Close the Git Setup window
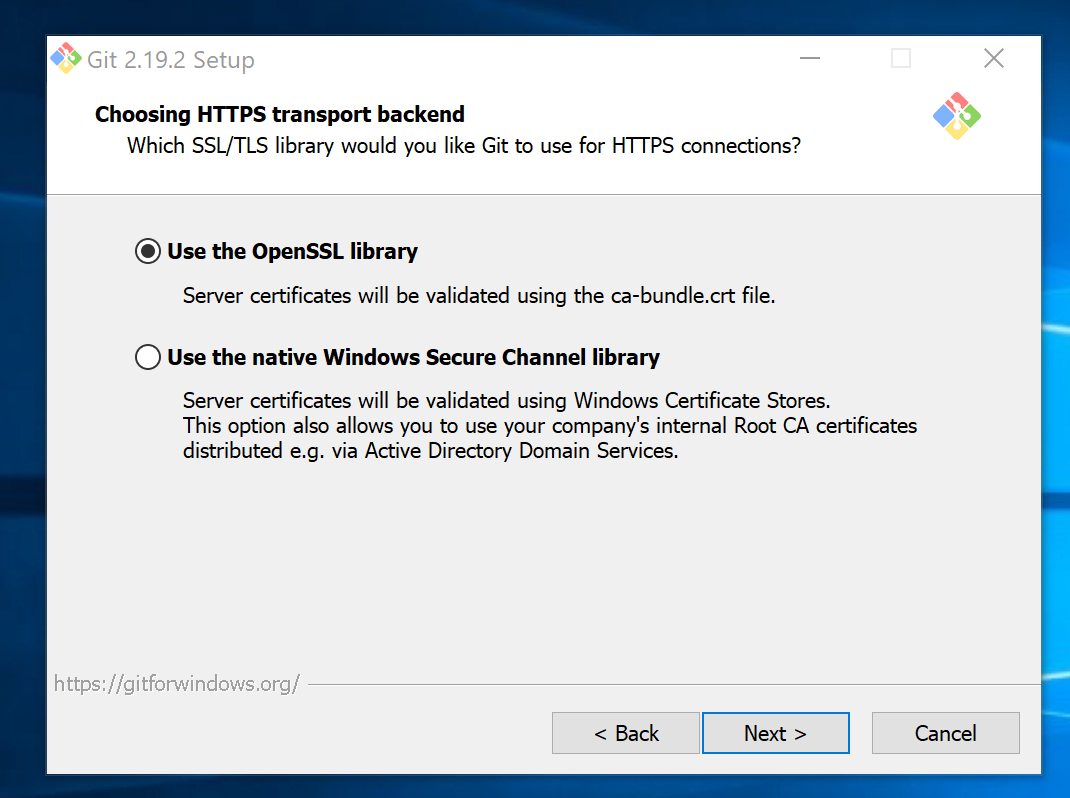 [x=994, y=59]
